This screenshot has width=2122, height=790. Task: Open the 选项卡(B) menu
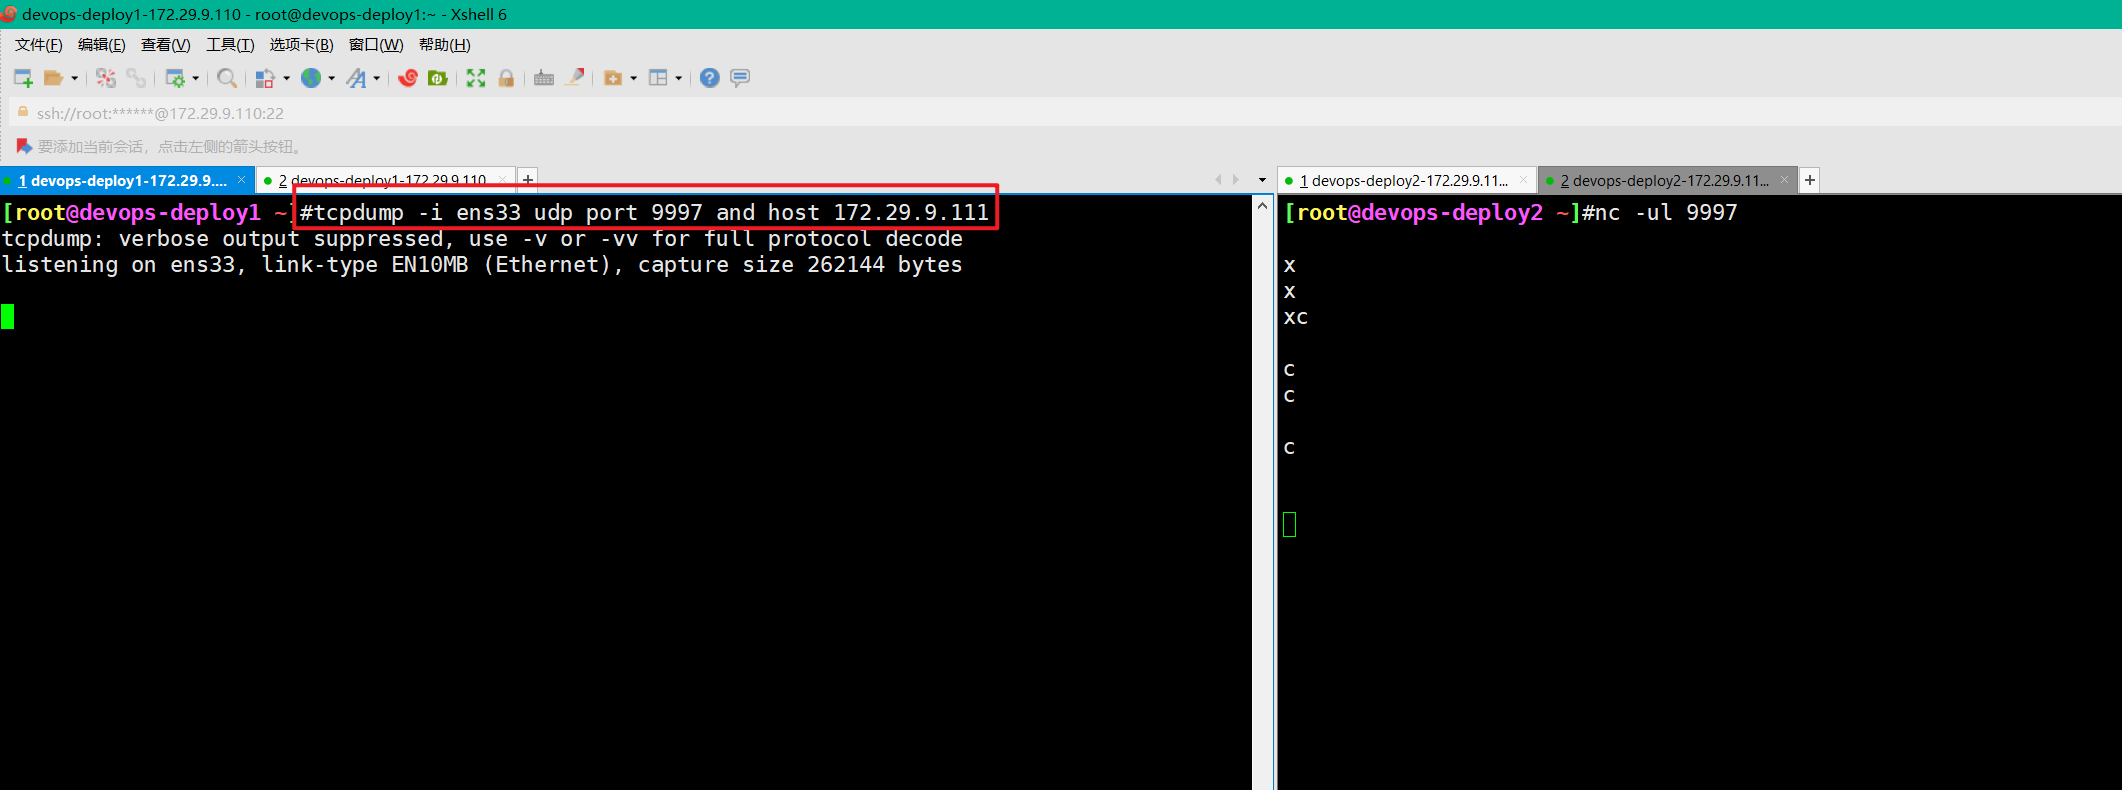301,45
